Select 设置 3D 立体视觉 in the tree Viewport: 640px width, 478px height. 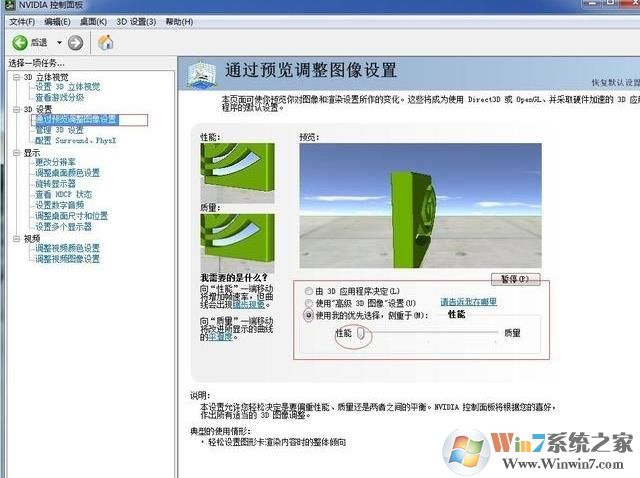67,87
